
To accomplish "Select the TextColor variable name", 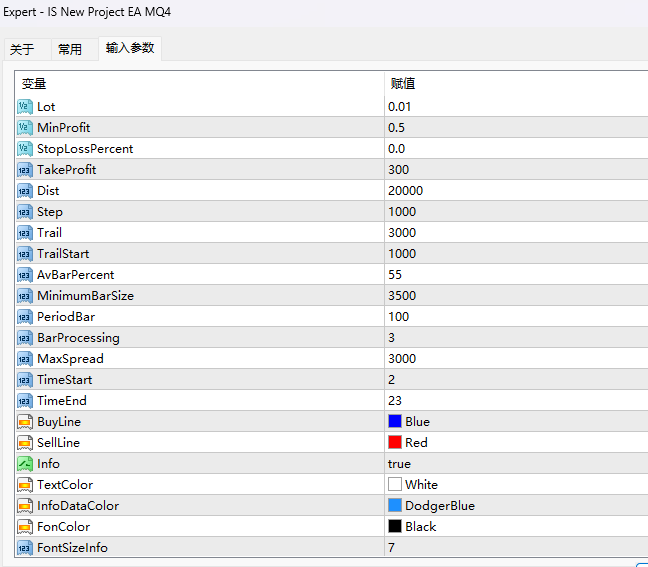I will 65,485.
